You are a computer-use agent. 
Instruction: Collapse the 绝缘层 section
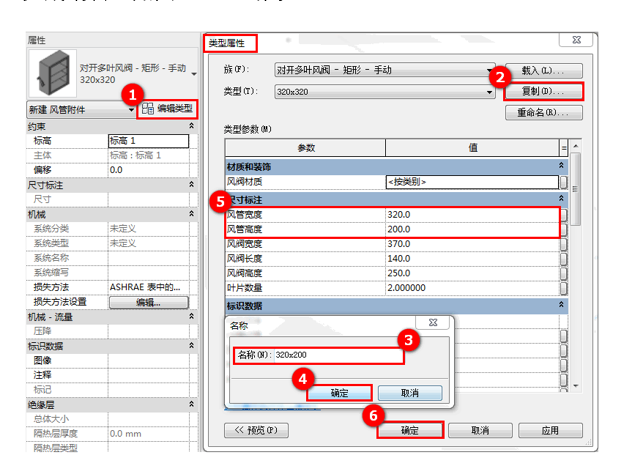pyautogui.click(x=191, y=404)
